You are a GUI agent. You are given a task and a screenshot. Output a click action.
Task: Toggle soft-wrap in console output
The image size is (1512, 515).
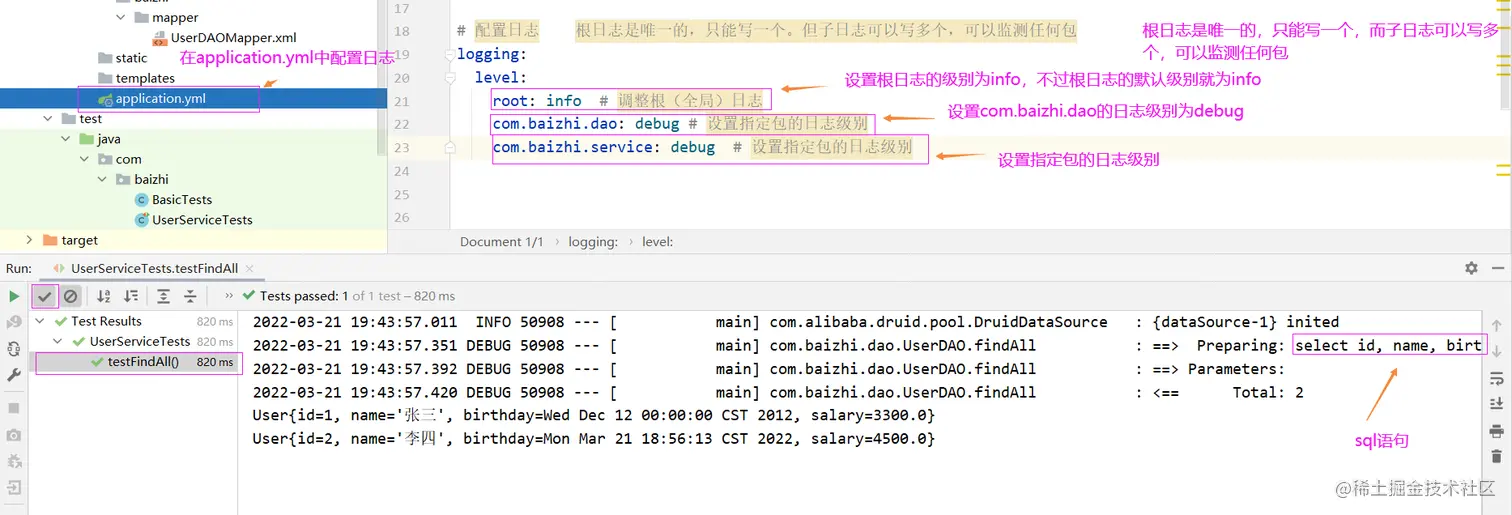click(x=1496, y=378)
